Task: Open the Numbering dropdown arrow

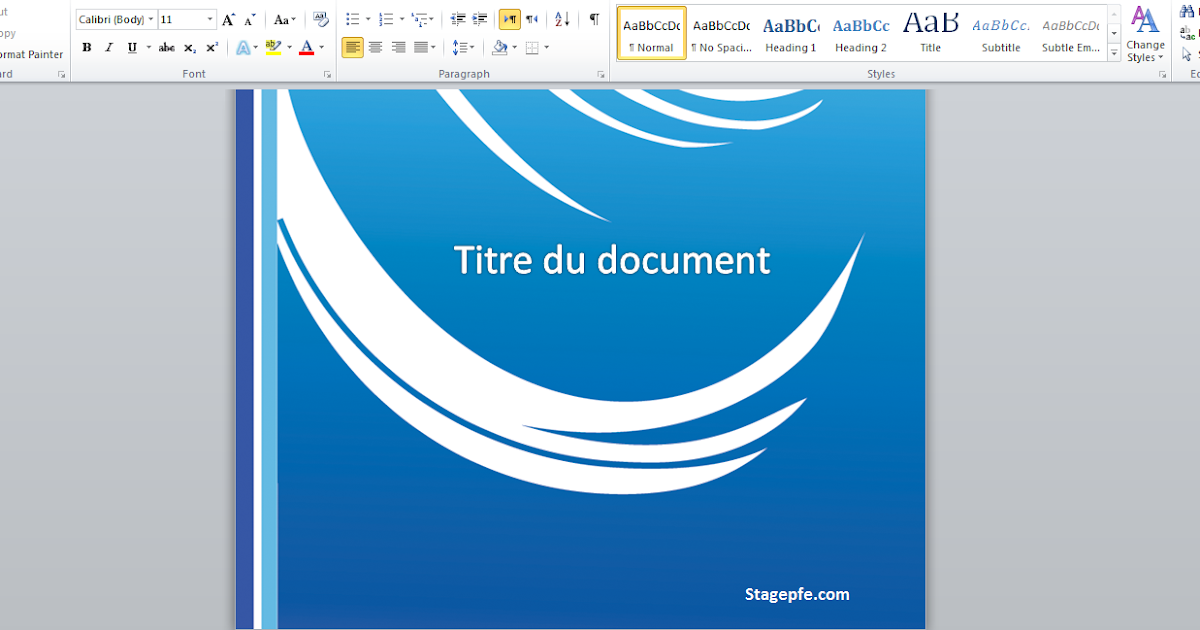Action: 402,19
